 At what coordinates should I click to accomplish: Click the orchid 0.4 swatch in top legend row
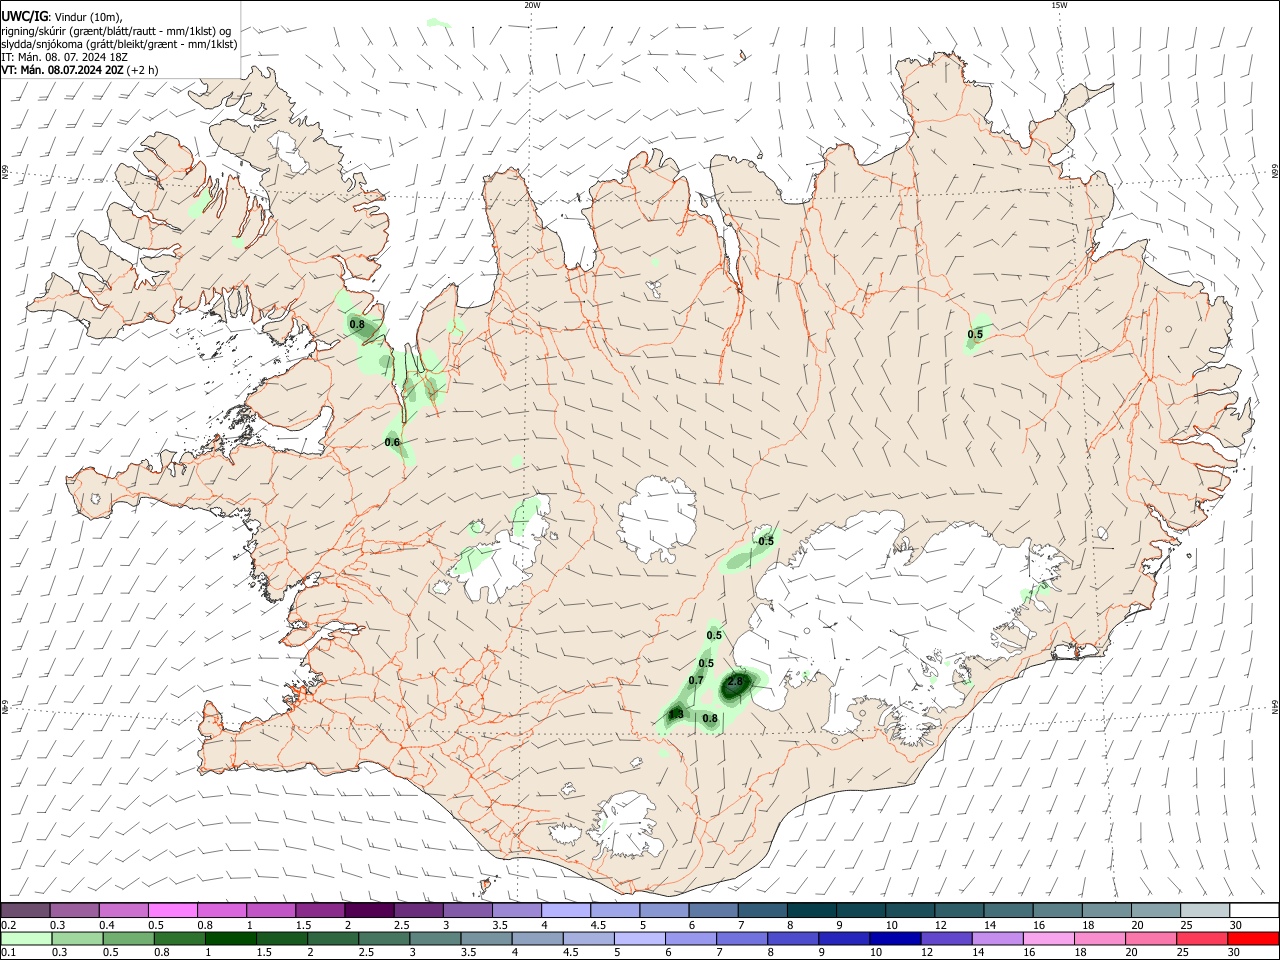pos(123,911)
